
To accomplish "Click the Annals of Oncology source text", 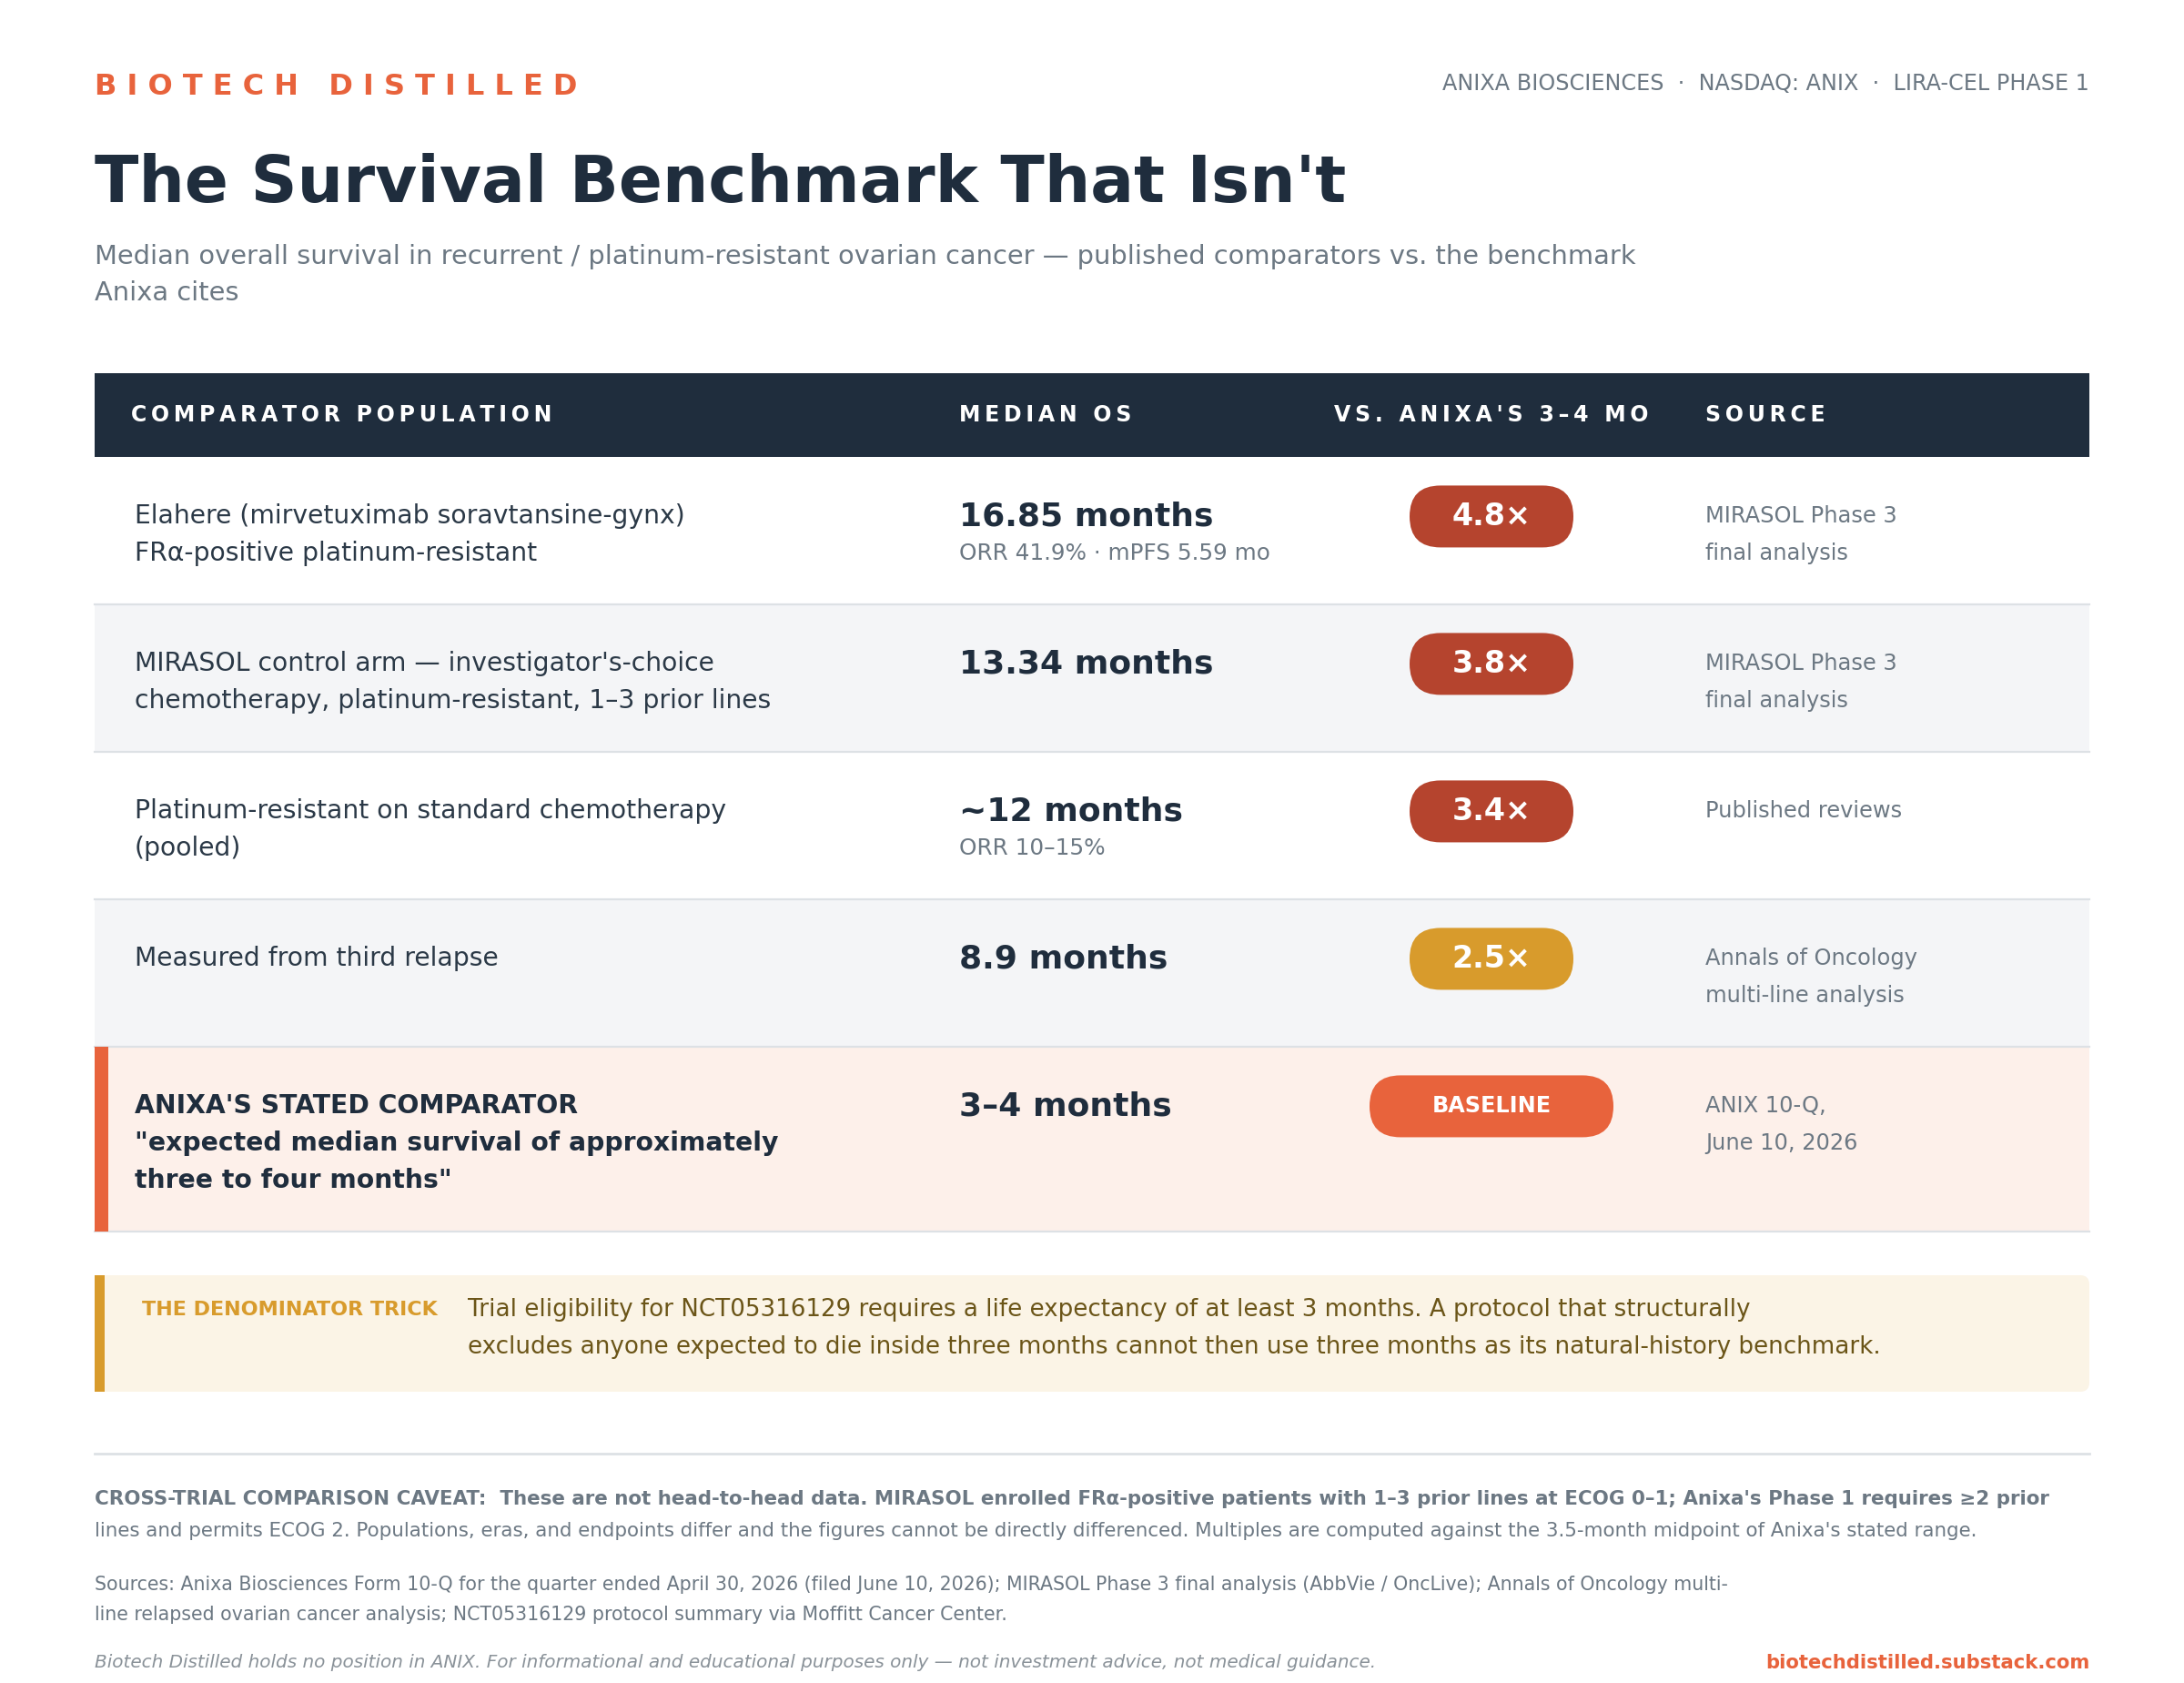I will click(1811, 976).
